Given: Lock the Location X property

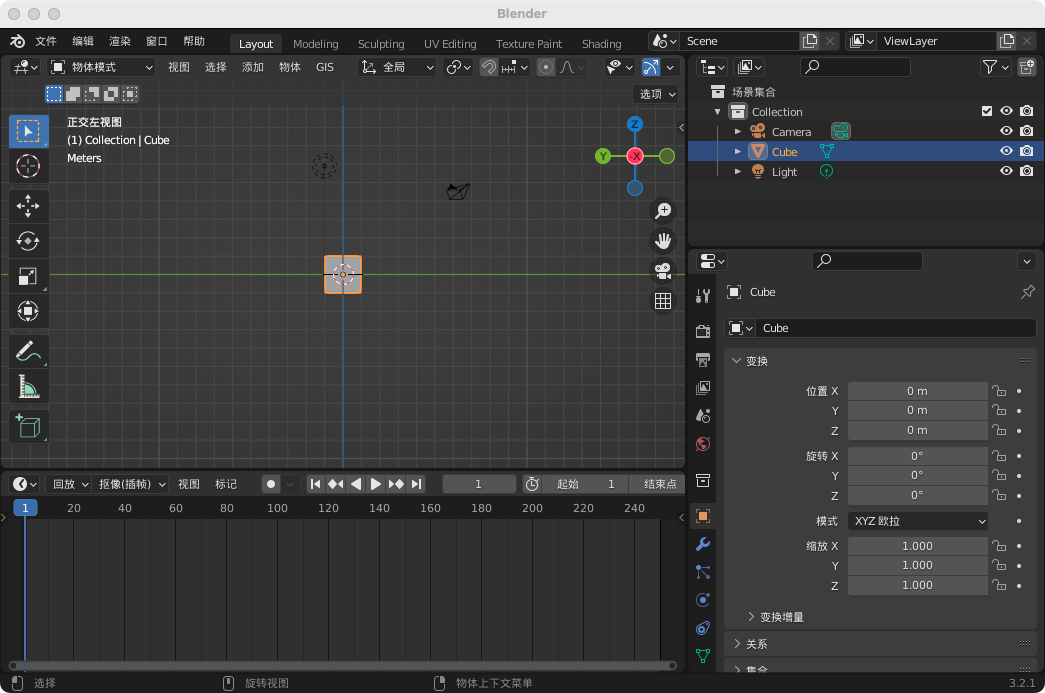Looking at the screenshot, I should pyautogui.click(x=998, y=391).
